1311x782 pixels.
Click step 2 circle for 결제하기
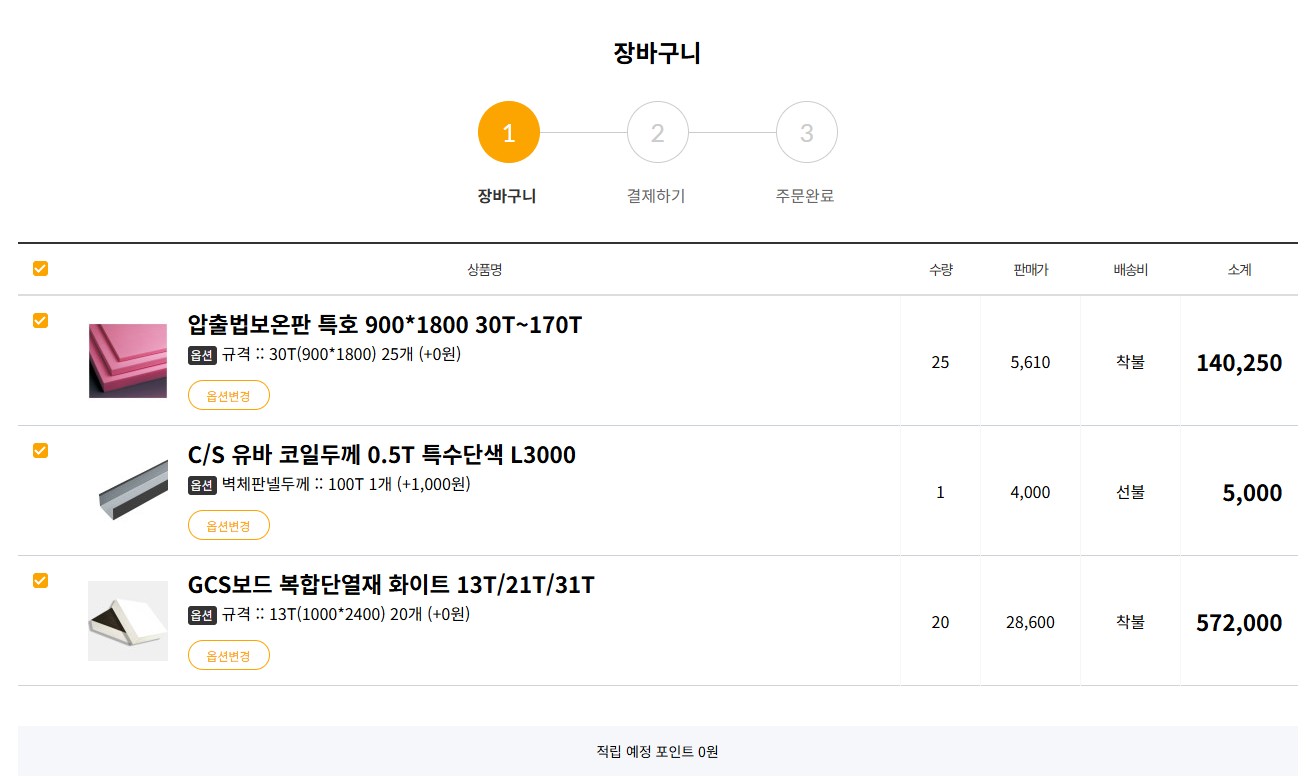[x=658, y=132]
